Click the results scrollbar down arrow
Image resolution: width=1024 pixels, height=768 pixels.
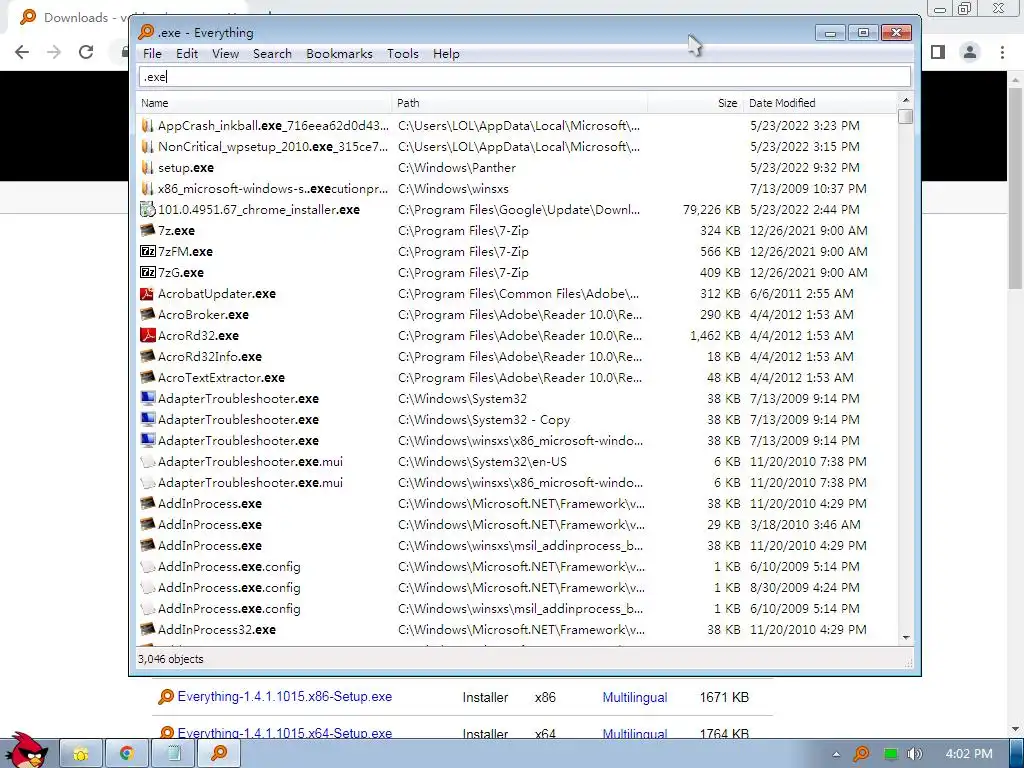905,637
